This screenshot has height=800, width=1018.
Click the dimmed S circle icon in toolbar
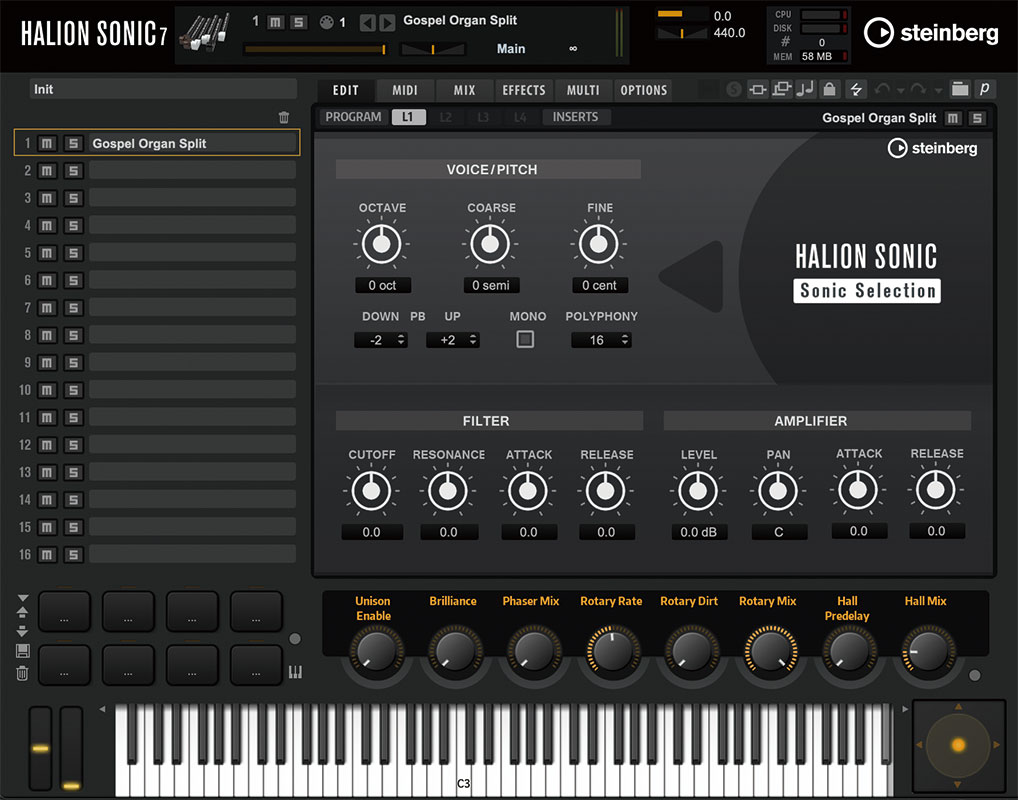pos(734,90)
